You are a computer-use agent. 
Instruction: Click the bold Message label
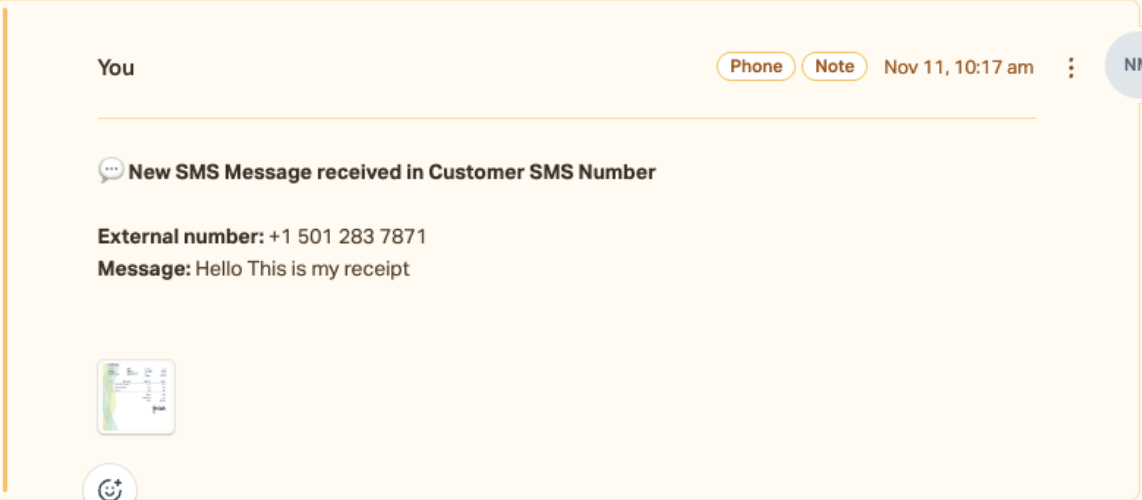coord(144,269)
